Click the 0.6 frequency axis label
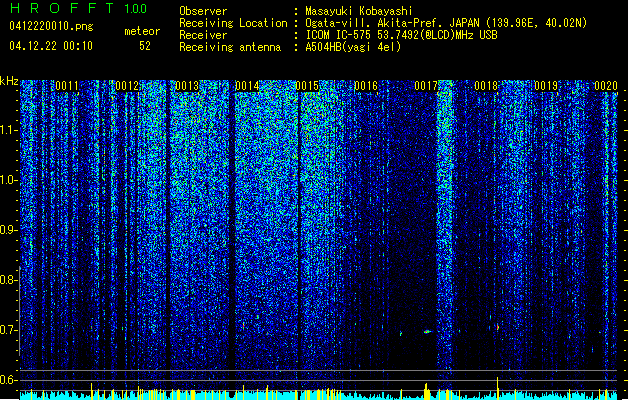Screen dimensions: 629x400 click(8, 380)
